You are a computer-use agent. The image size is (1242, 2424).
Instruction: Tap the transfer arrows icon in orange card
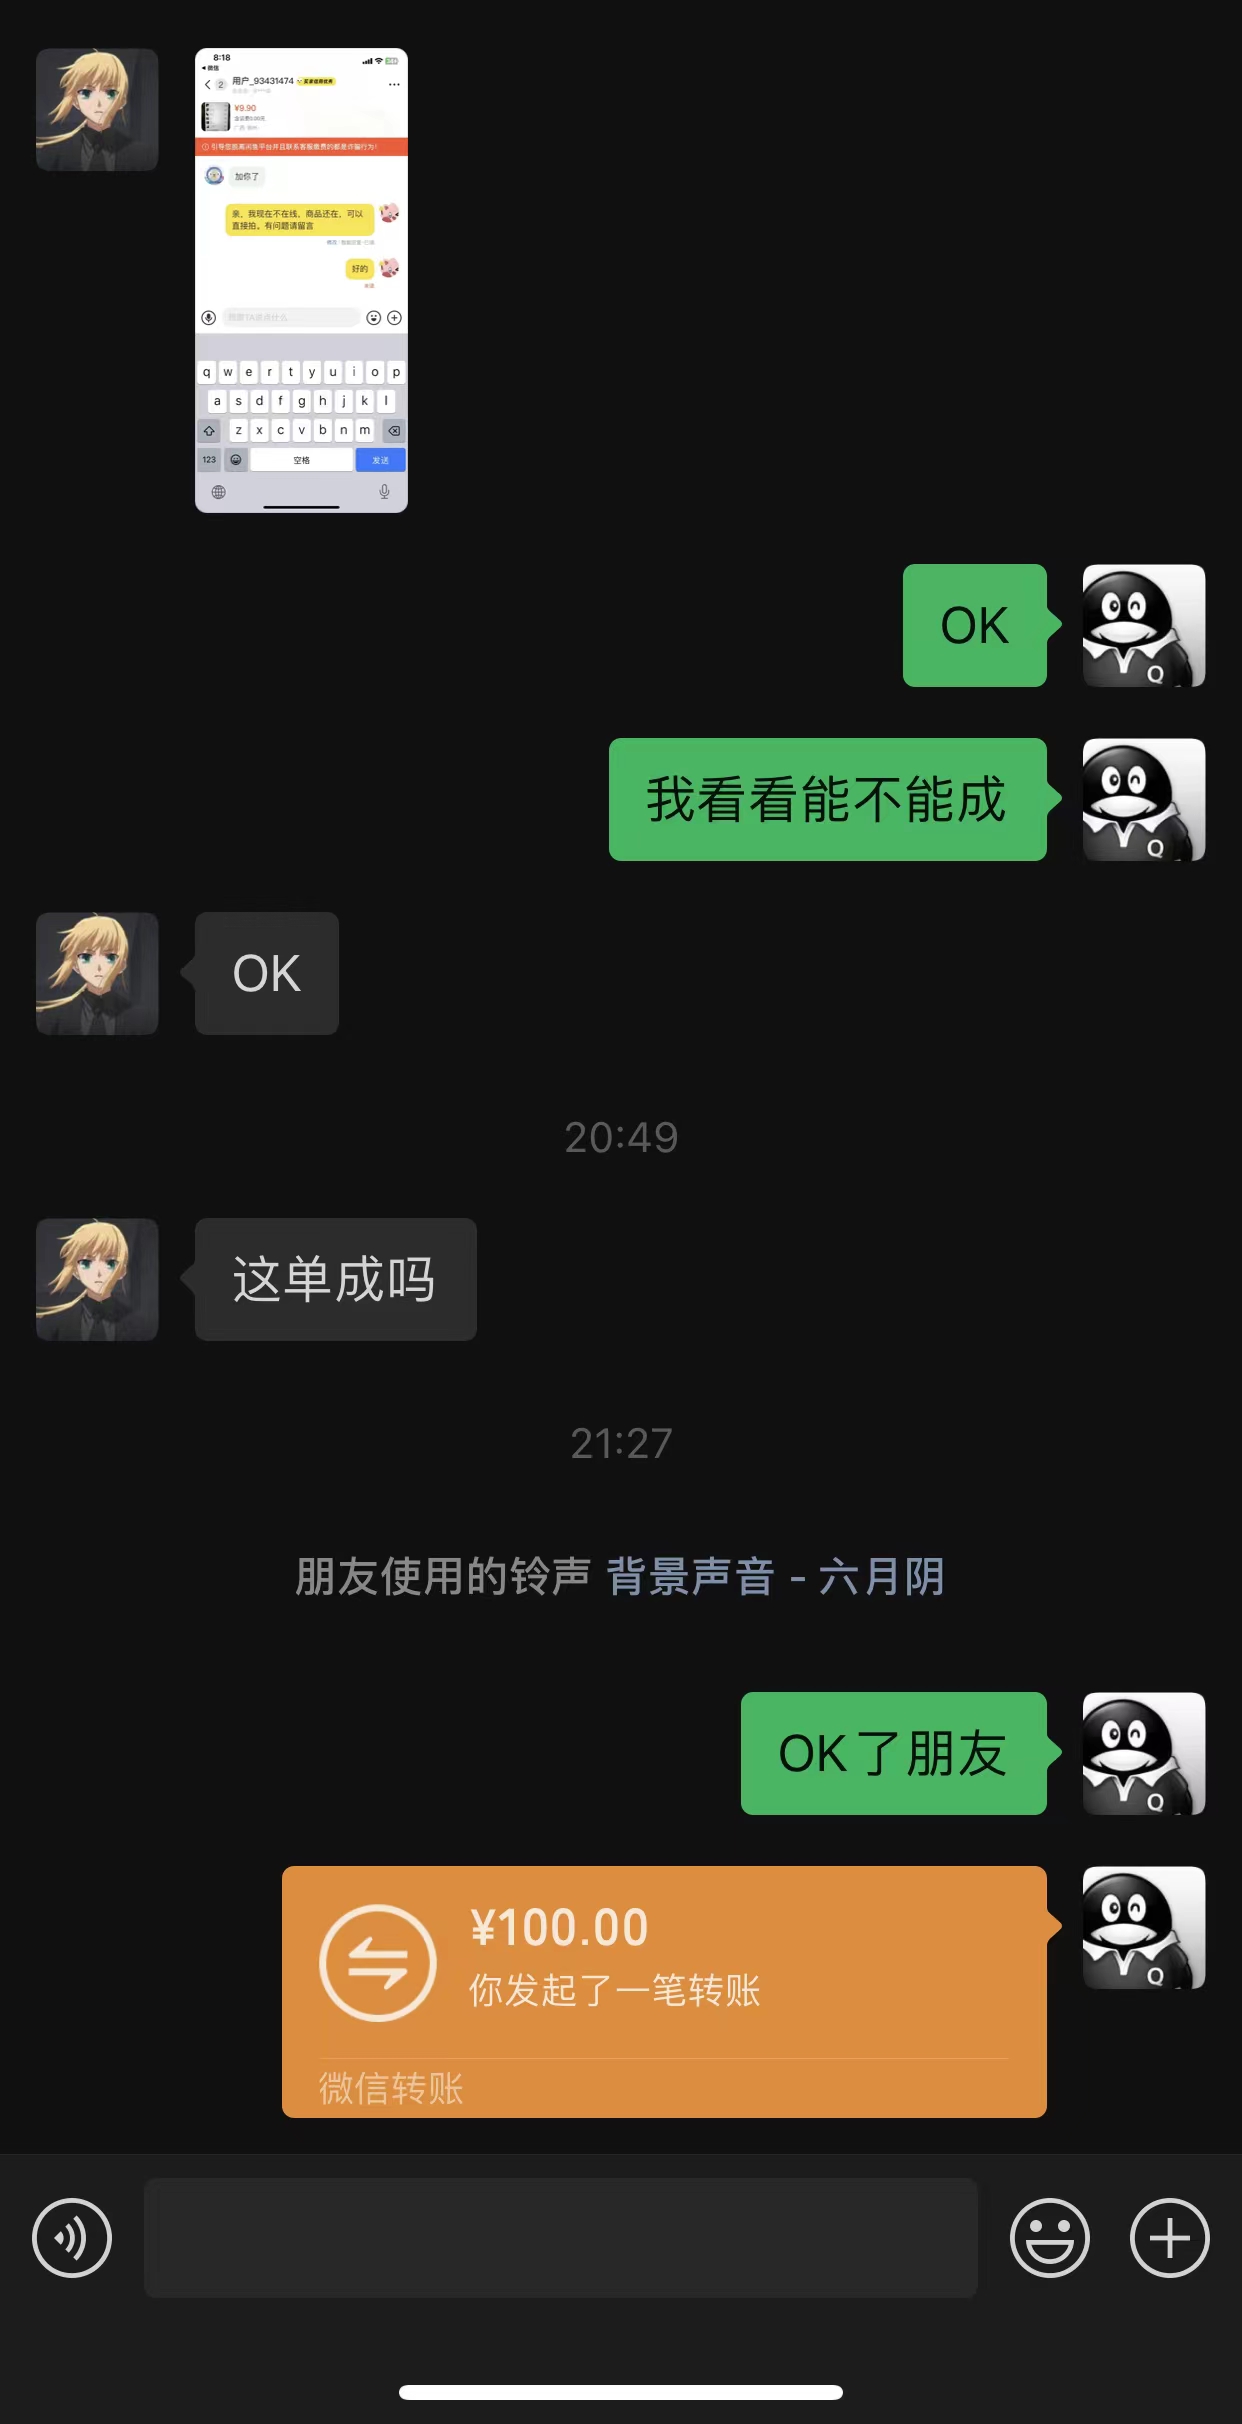(378, 1962)
